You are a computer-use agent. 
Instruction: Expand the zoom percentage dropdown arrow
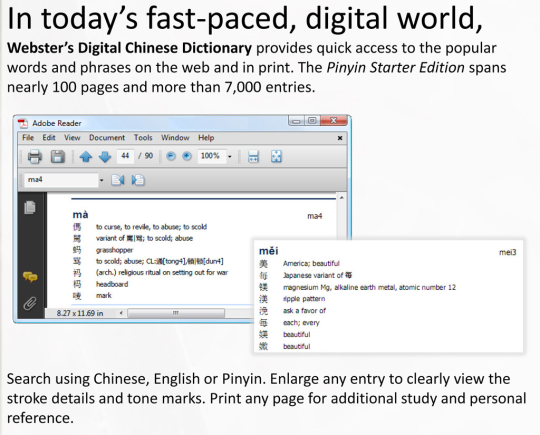coord(230,157)
